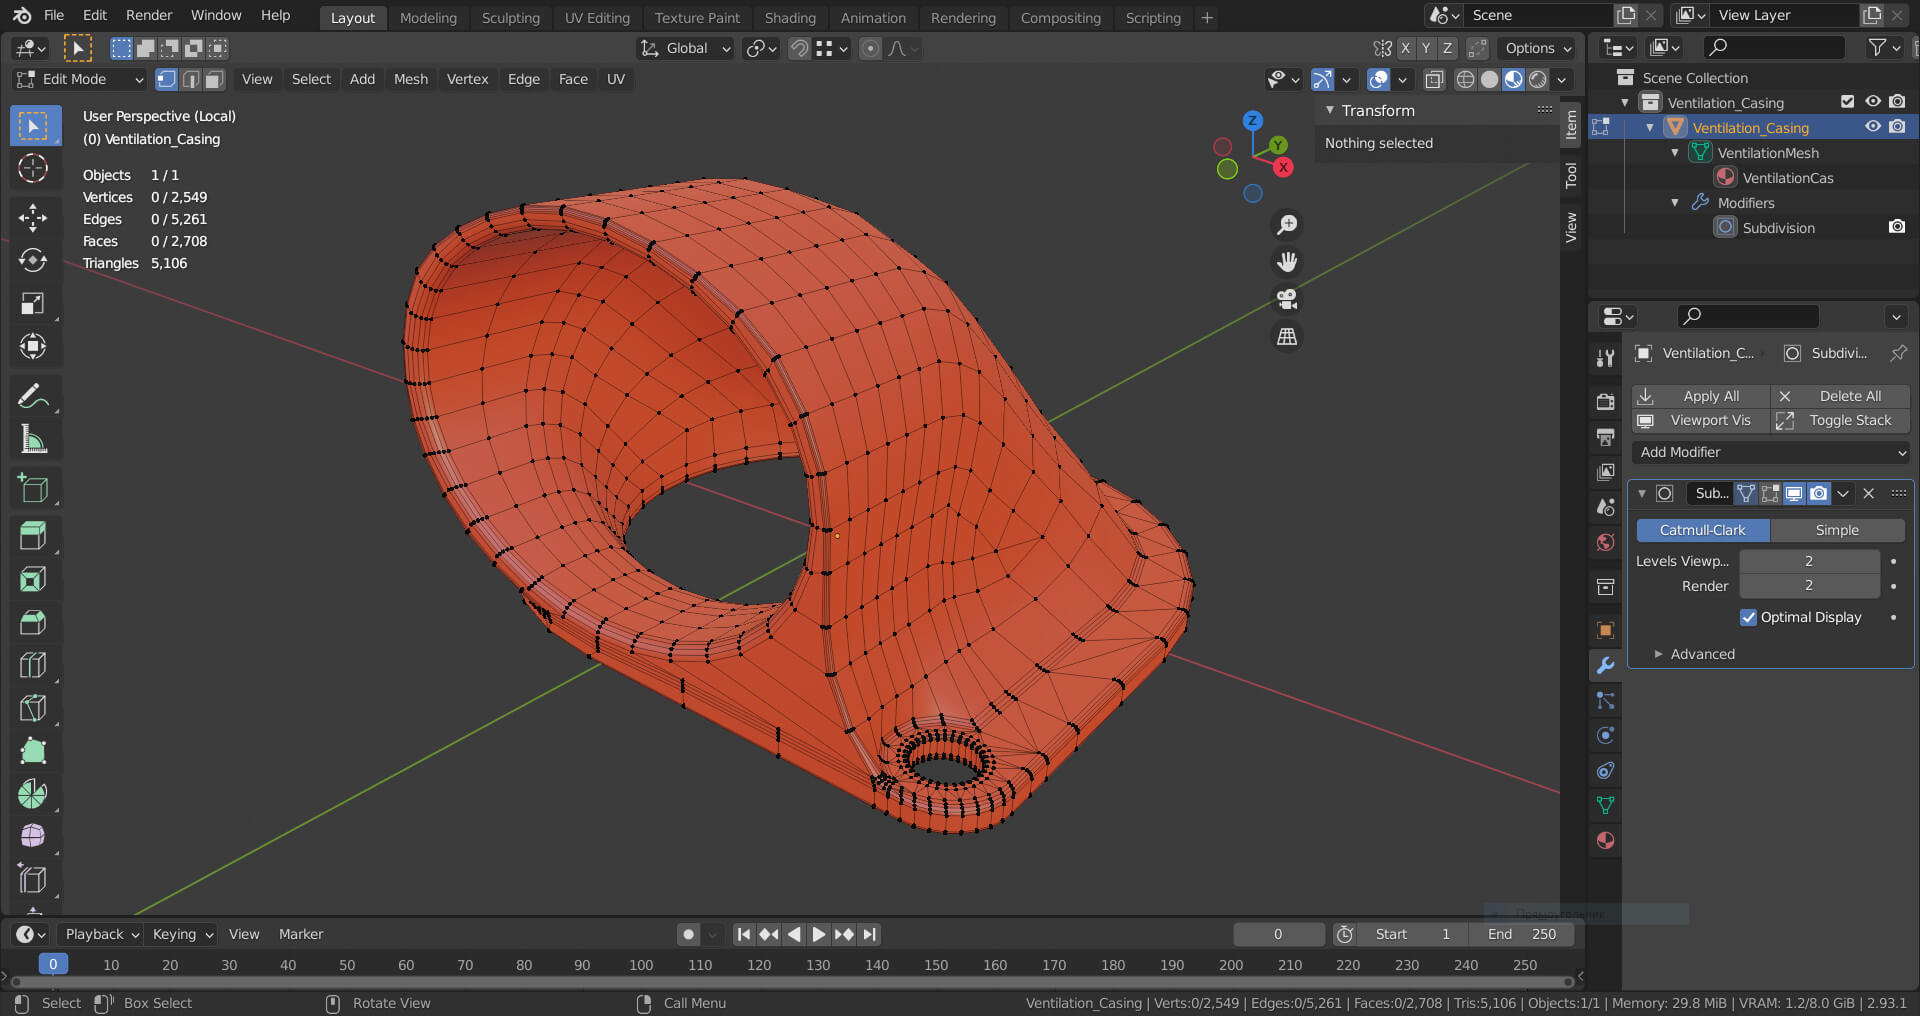Open the Edit Mode dropdown
The width and height of the screenshot is (1920, 1016).
pos(80,79)
